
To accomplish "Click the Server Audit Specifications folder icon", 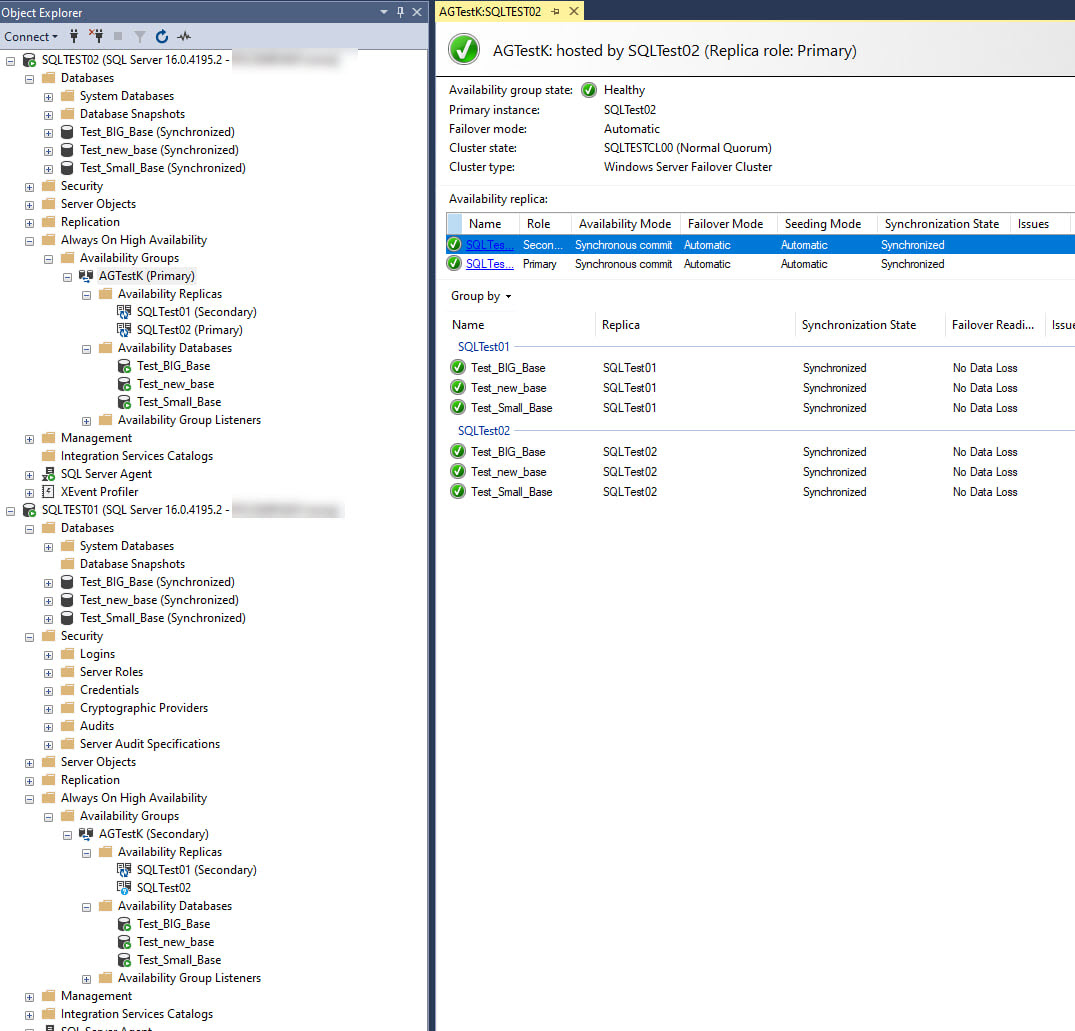I will [x=67, y=744].
